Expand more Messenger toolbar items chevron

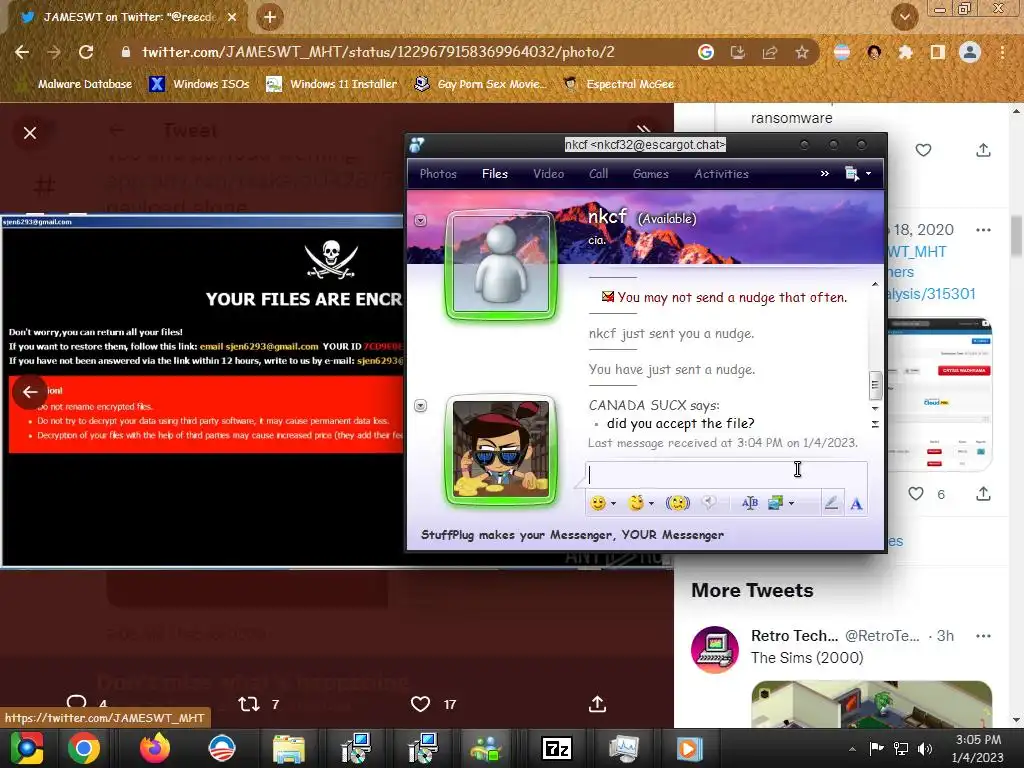(x=825, y=174)
